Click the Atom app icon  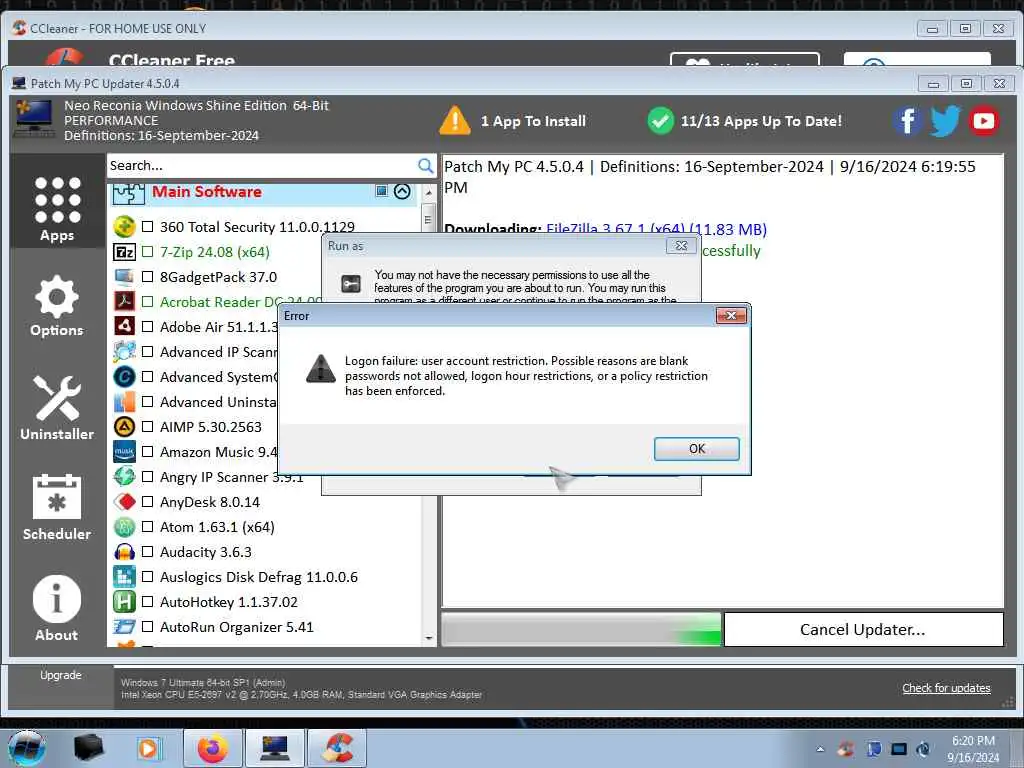[124, 526]
